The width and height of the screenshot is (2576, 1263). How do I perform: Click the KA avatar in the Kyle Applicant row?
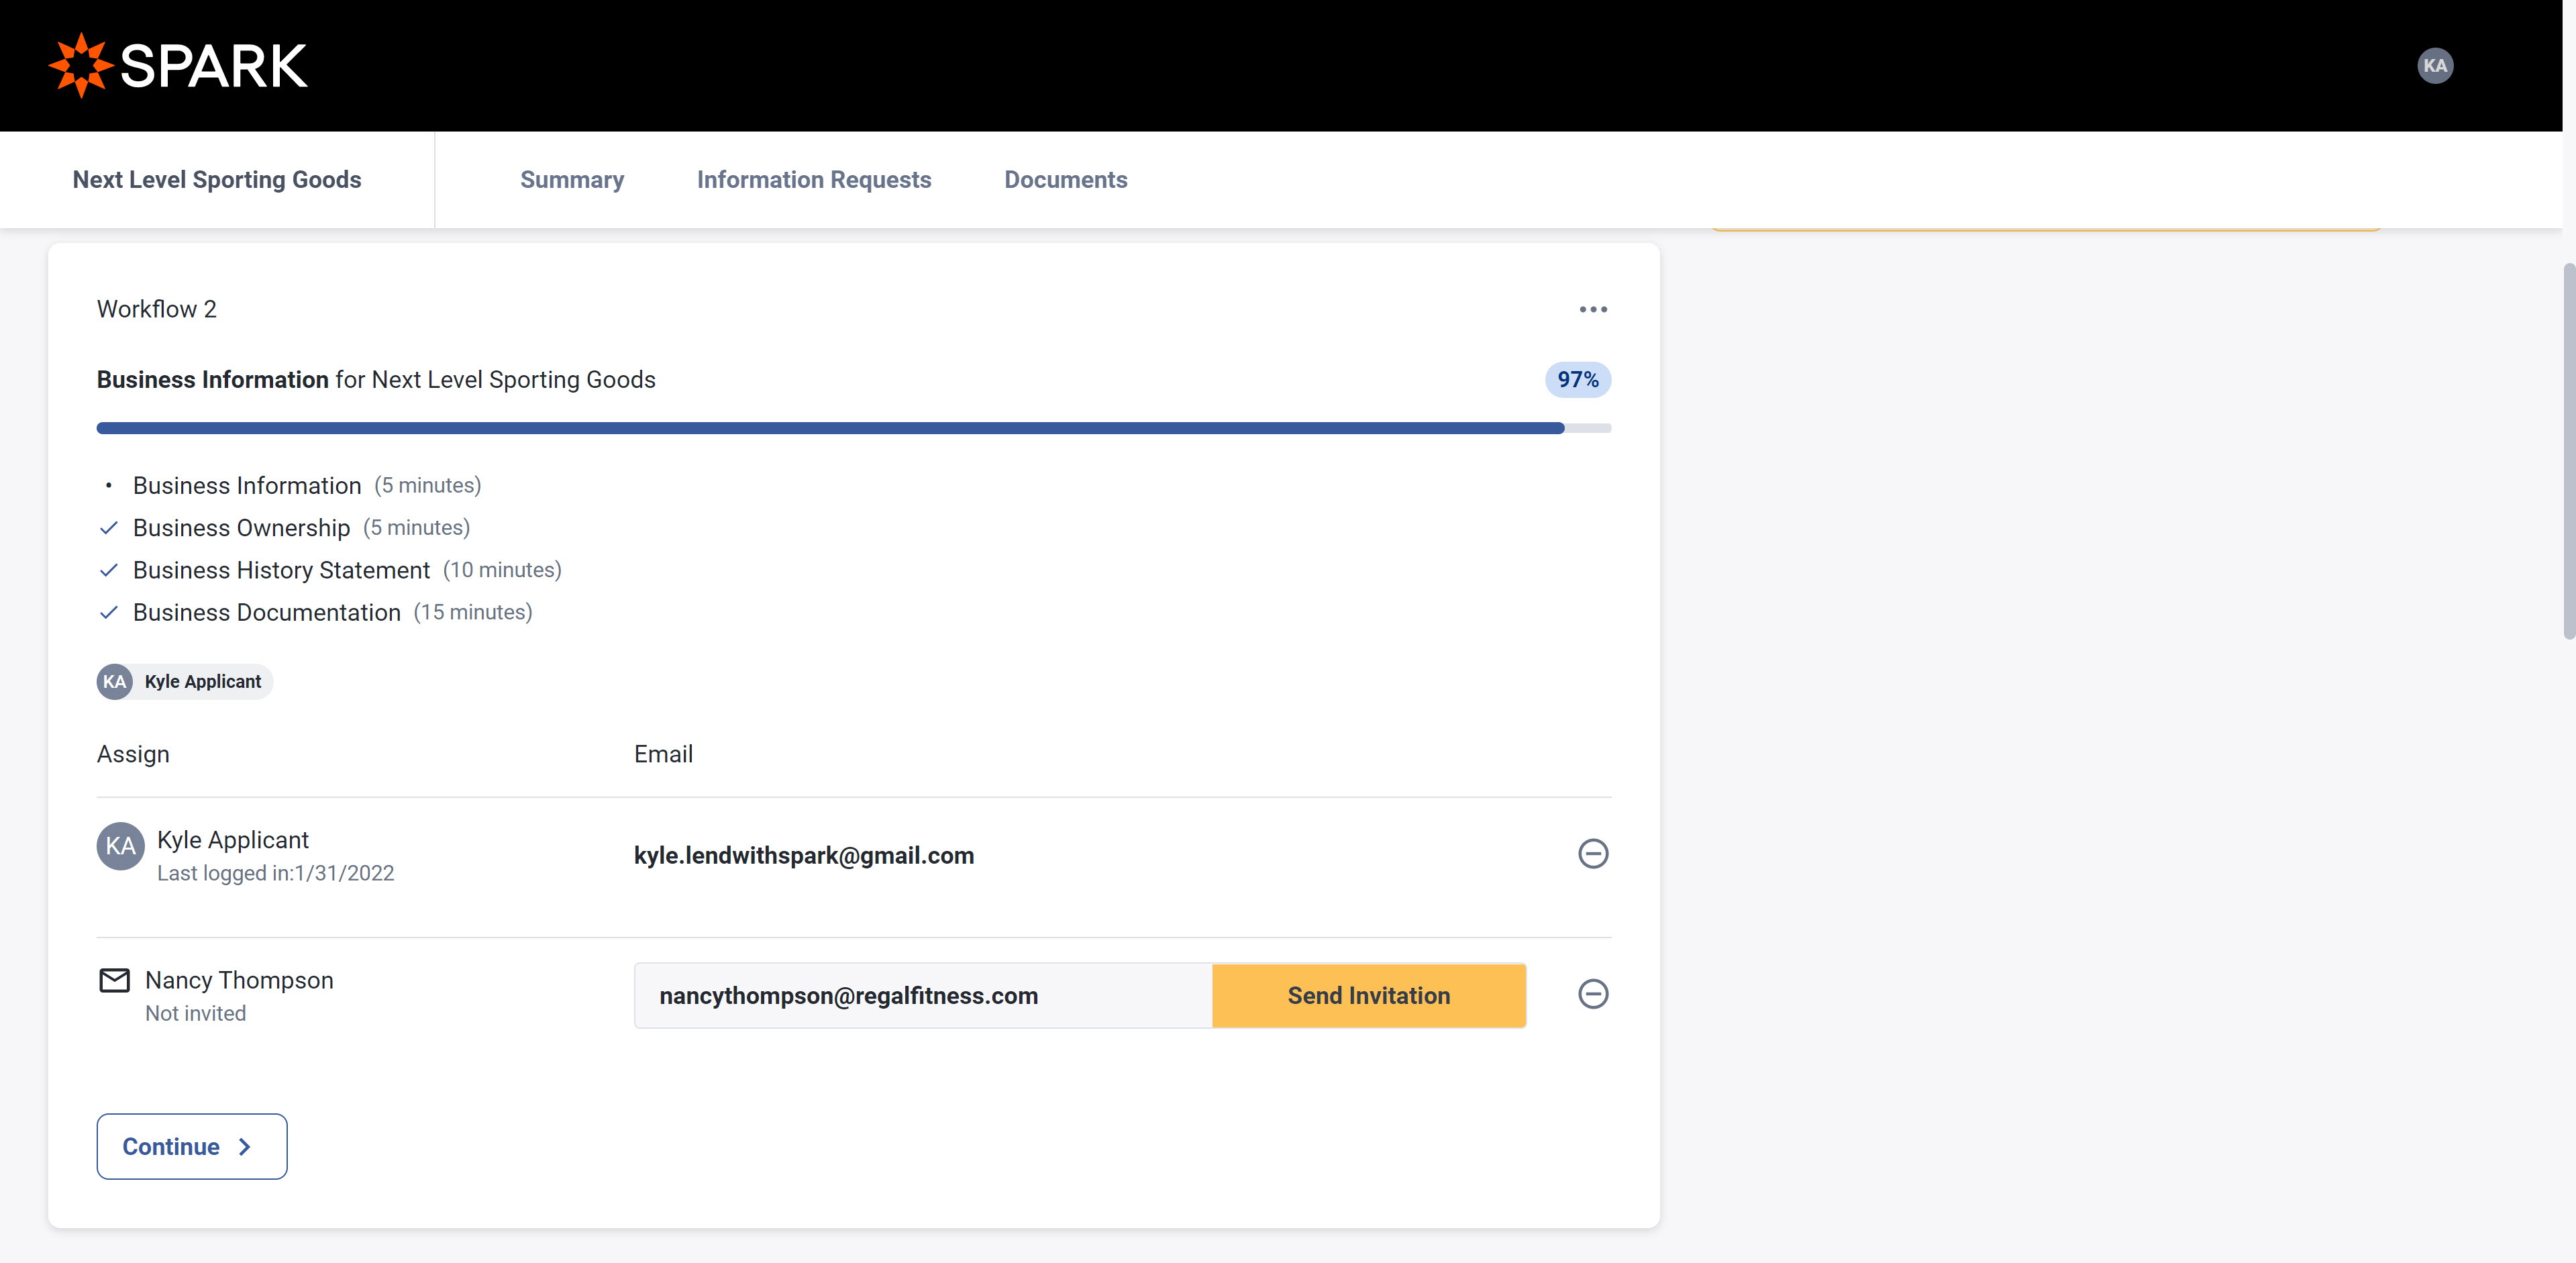click(x=120, y=846)
